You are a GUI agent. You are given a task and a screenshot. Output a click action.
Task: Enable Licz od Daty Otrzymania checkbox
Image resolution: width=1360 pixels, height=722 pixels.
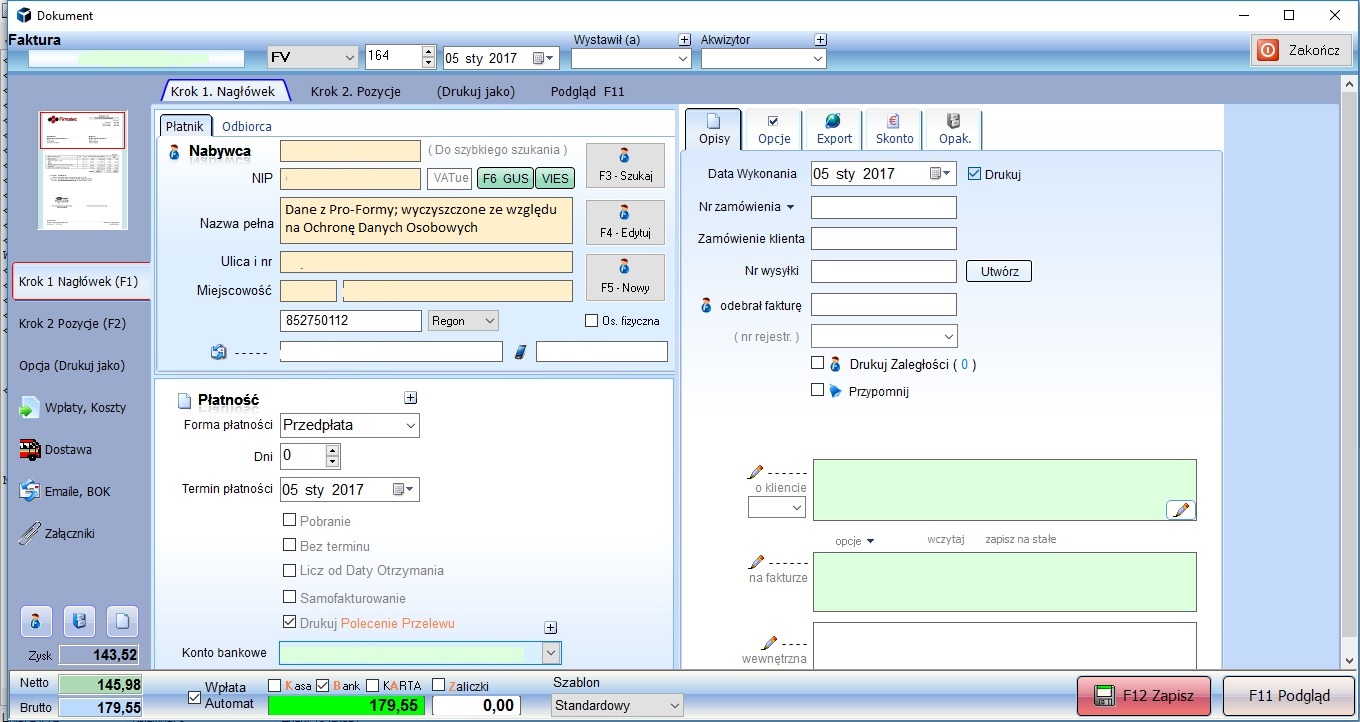pyautogui.click(x=290, y=570)
